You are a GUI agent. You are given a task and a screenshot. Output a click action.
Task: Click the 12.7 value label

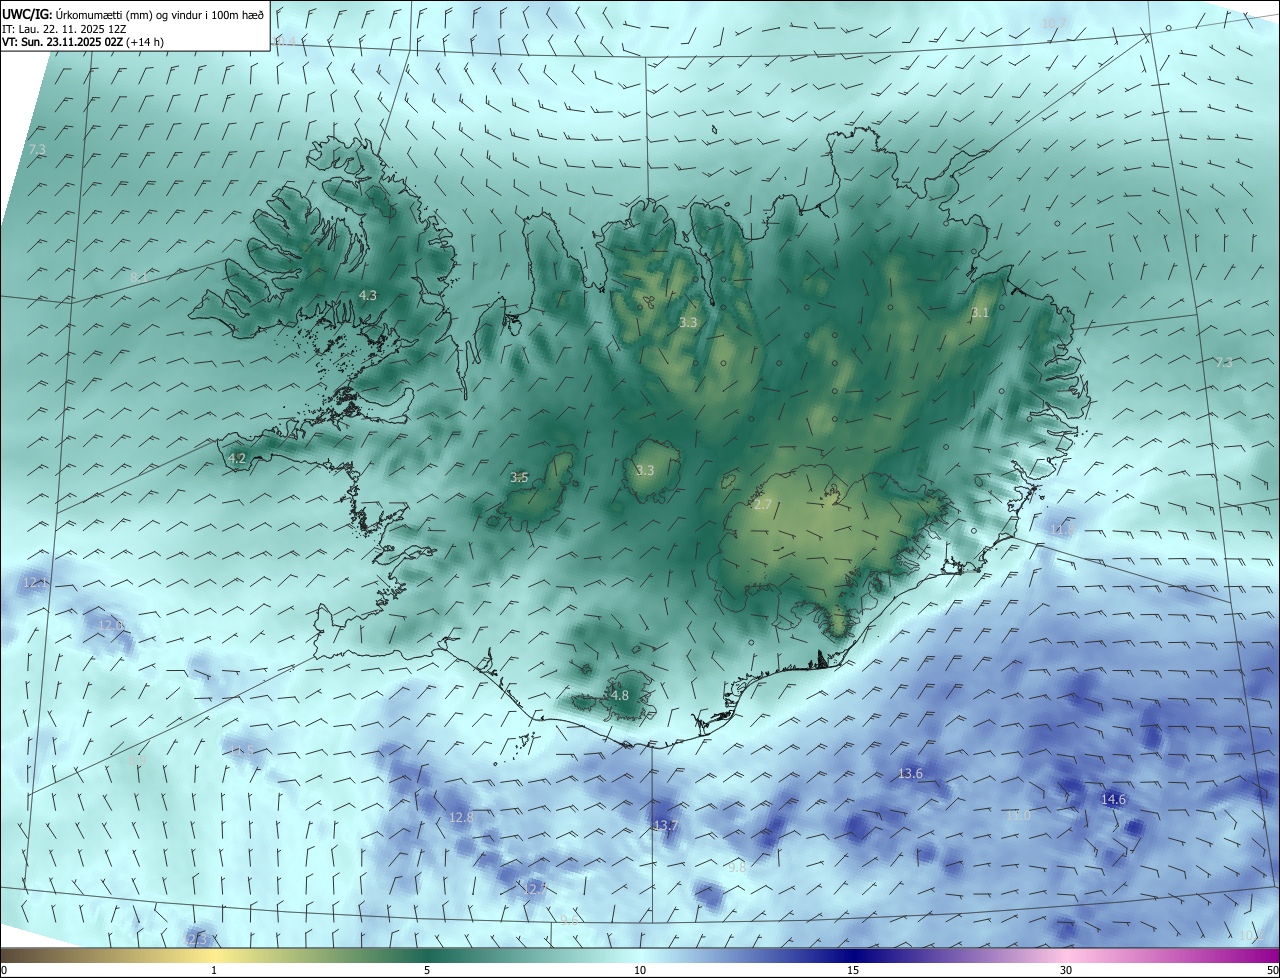[535, 888]
